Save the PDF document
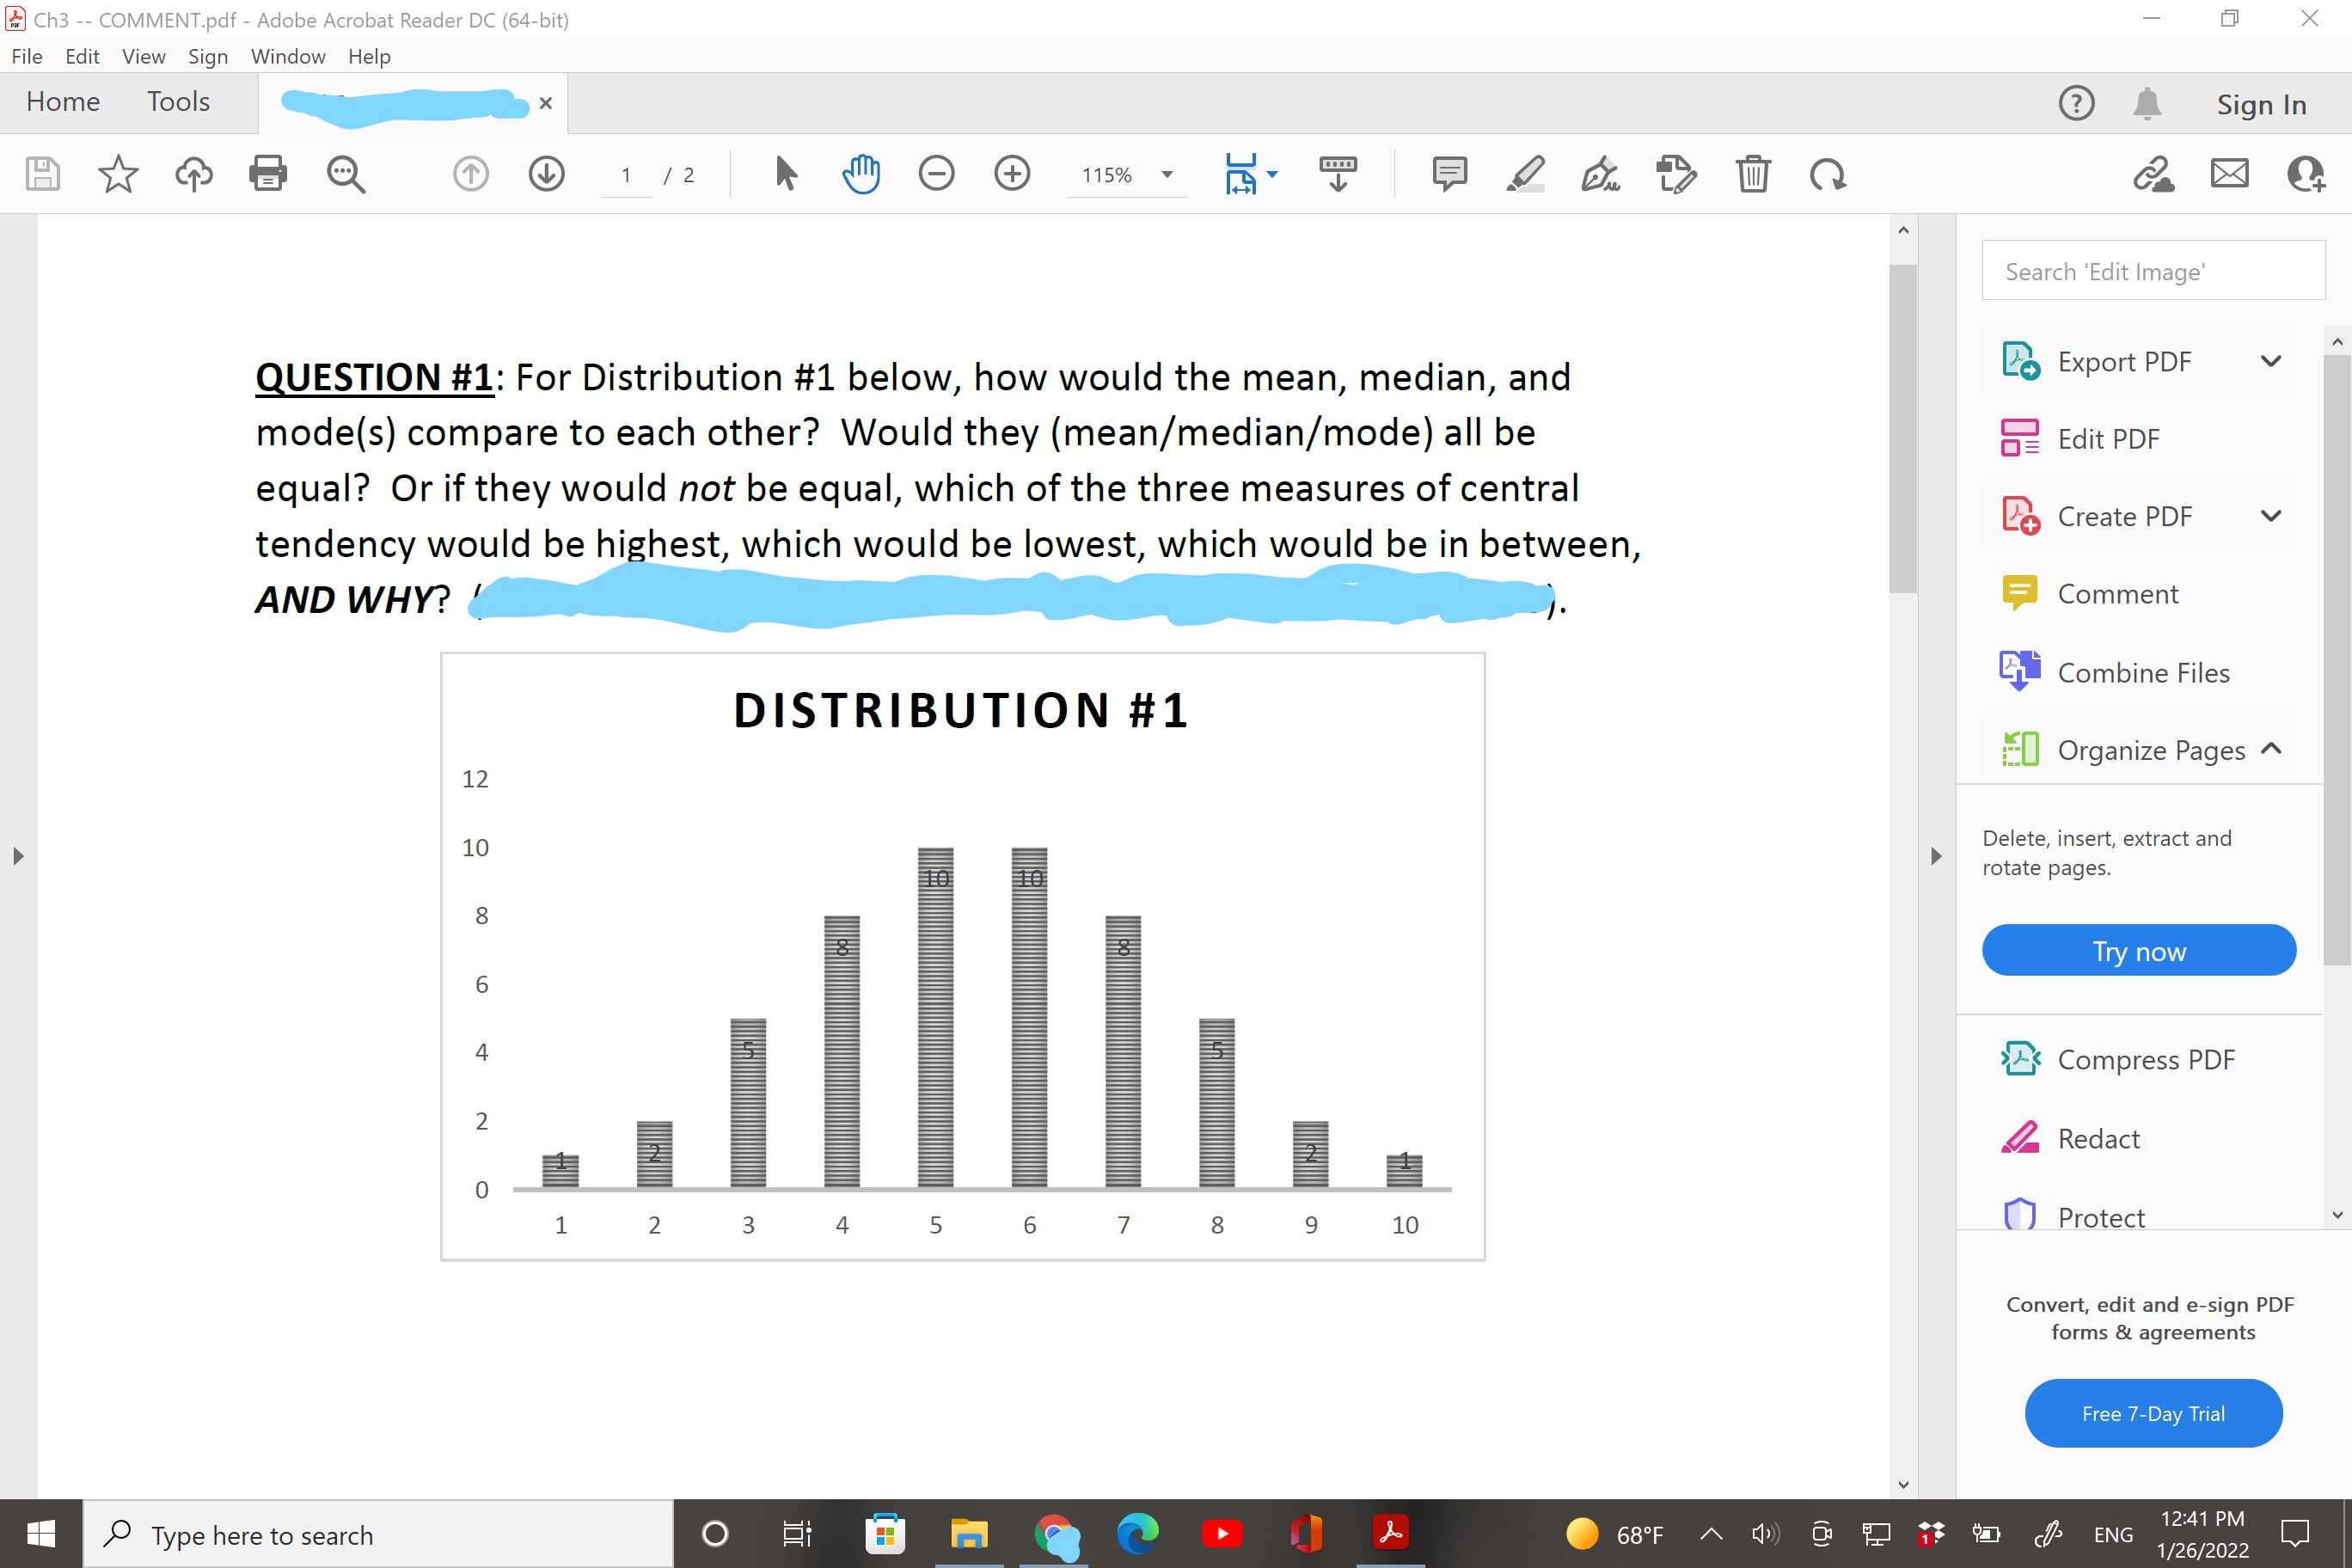The height and width of the screenshot is (1568, 2352). point(42,173)
